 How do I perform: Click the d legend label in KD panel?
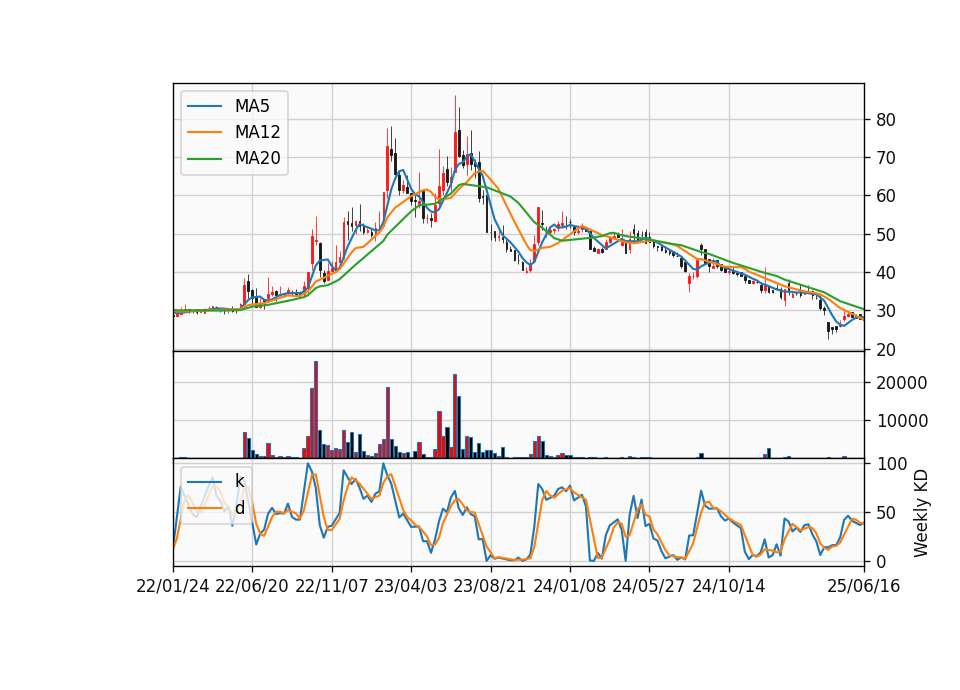coord(239,508)
